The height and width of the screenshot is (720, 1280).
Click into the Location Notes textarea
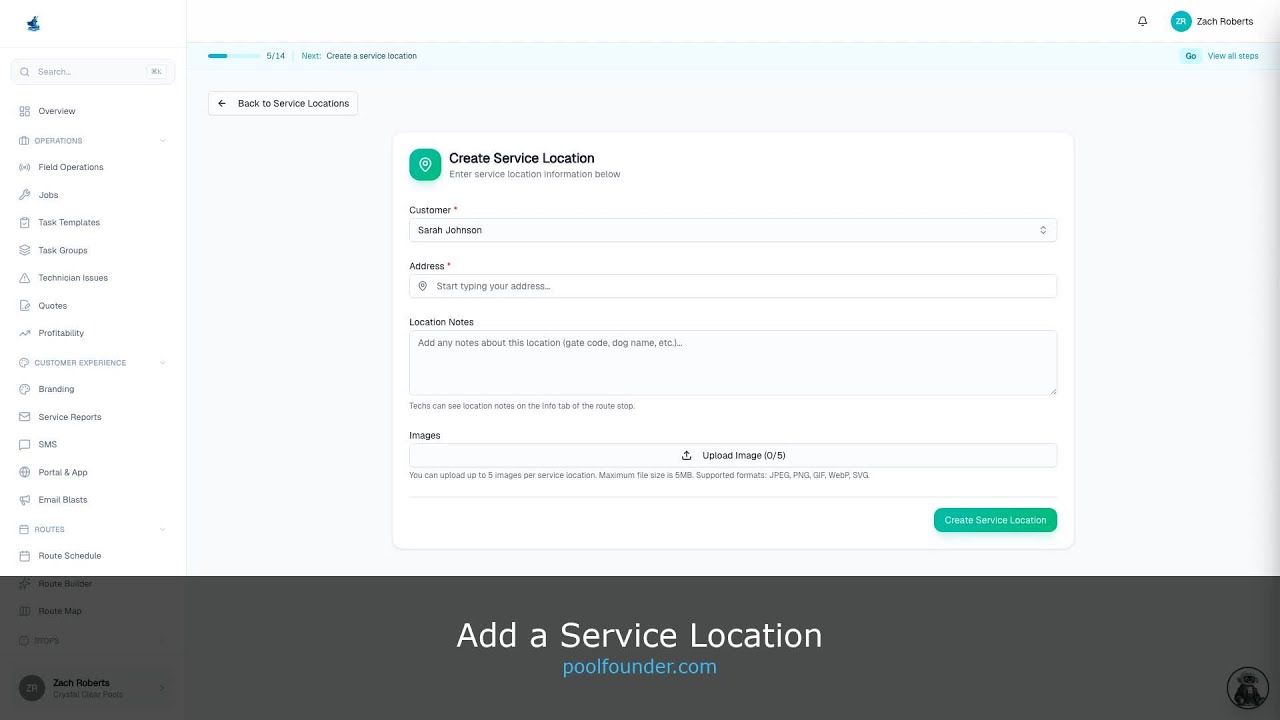pyautogui.click(x=733, y=362)
